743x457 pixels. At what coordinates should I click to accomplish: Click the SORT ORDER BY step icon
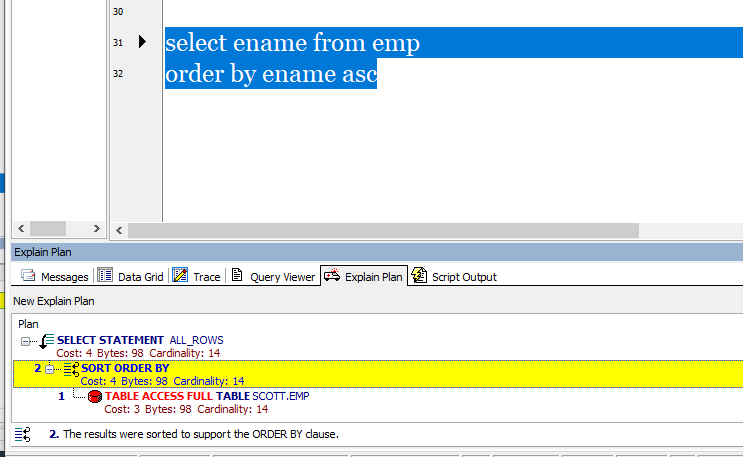(72, 369)
